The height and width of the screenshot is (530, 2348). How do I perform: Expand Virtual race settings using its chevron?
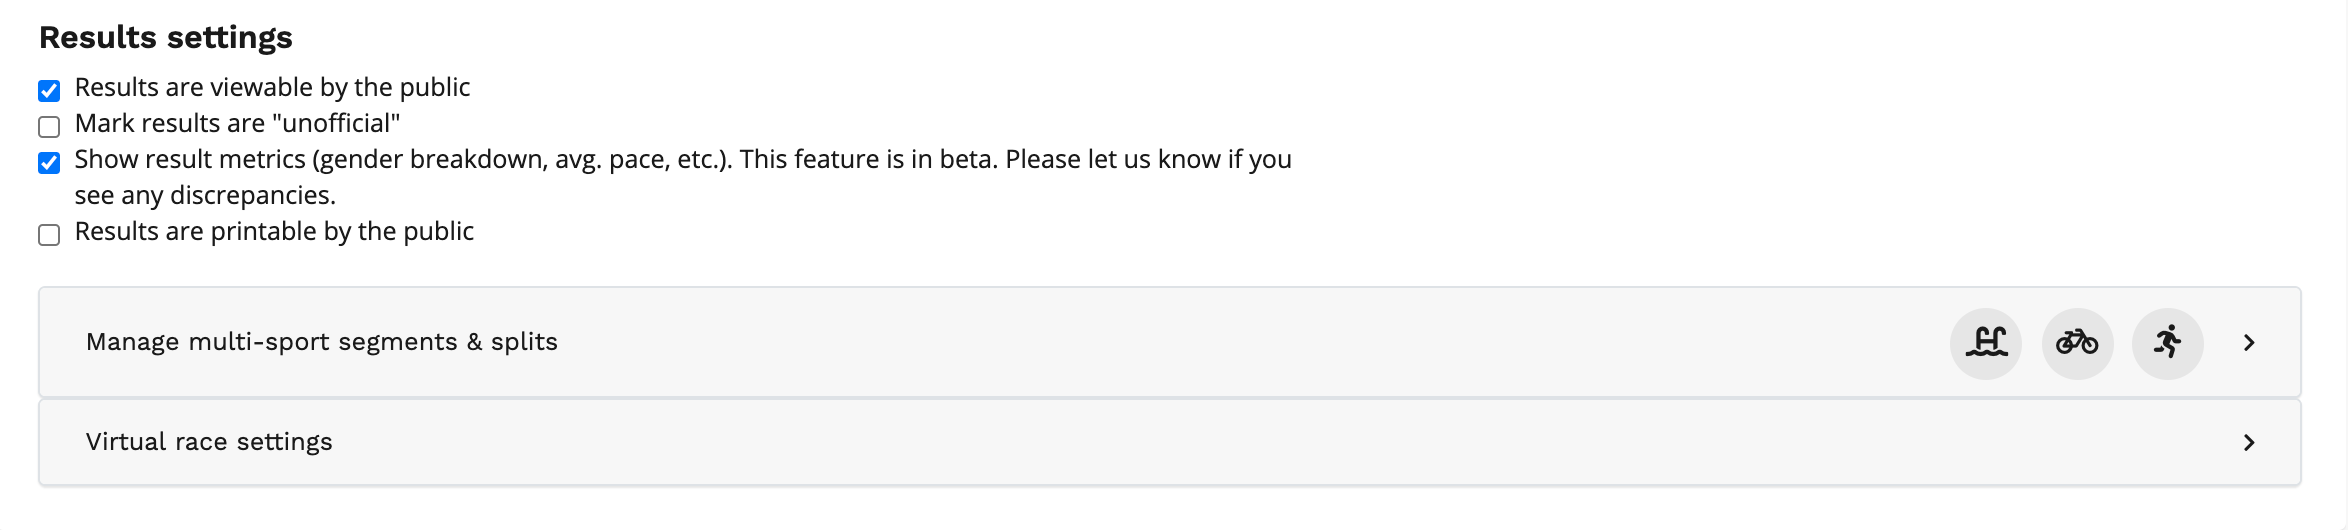point(2249,442)
